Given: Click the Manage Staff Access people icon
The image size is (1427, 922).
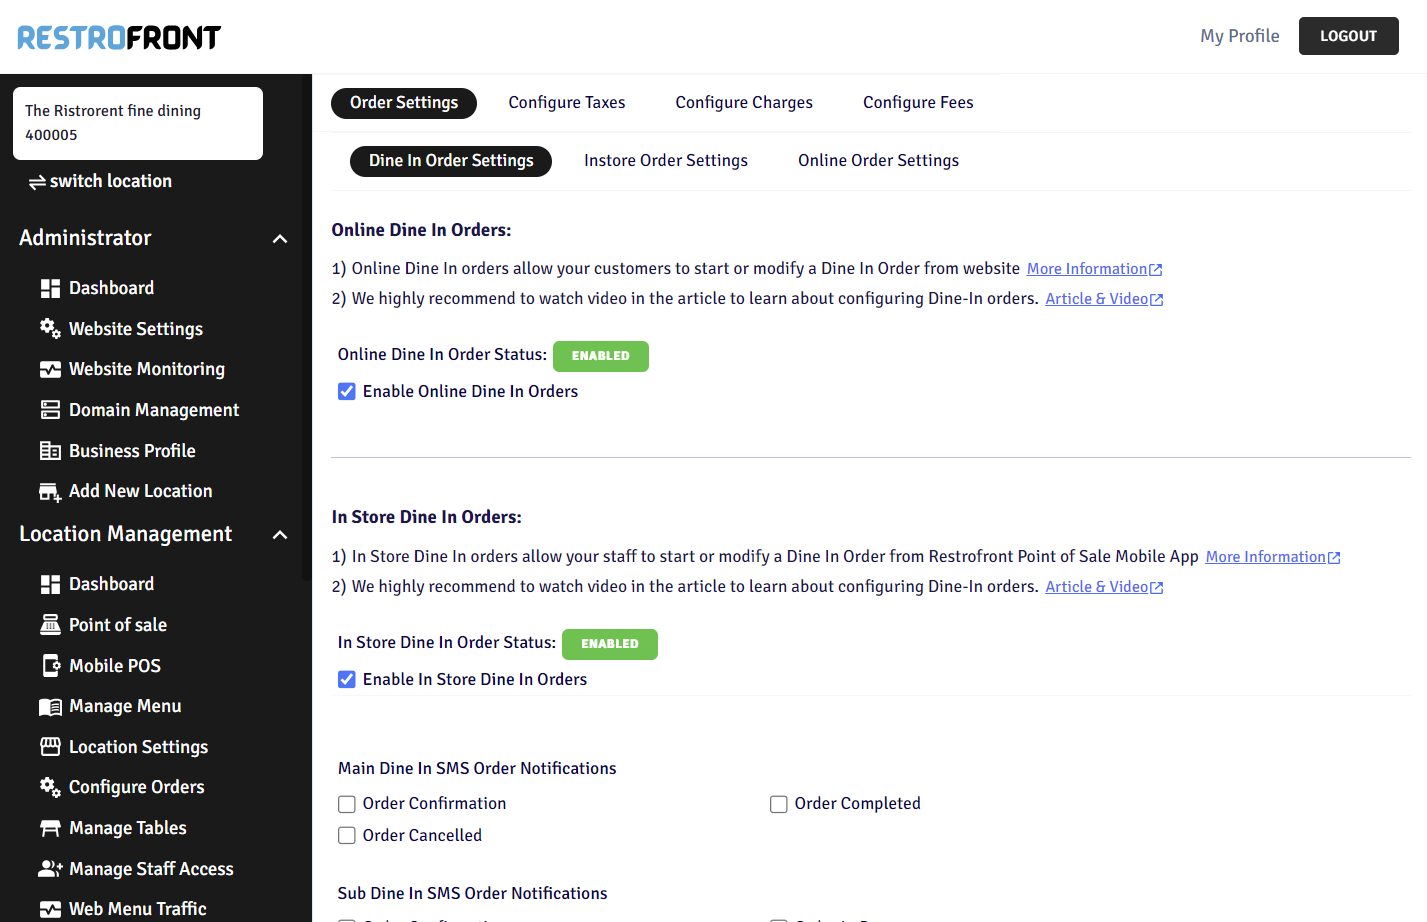Looking at the screenshot, I should pyautogui.click(x=50, y=869).
